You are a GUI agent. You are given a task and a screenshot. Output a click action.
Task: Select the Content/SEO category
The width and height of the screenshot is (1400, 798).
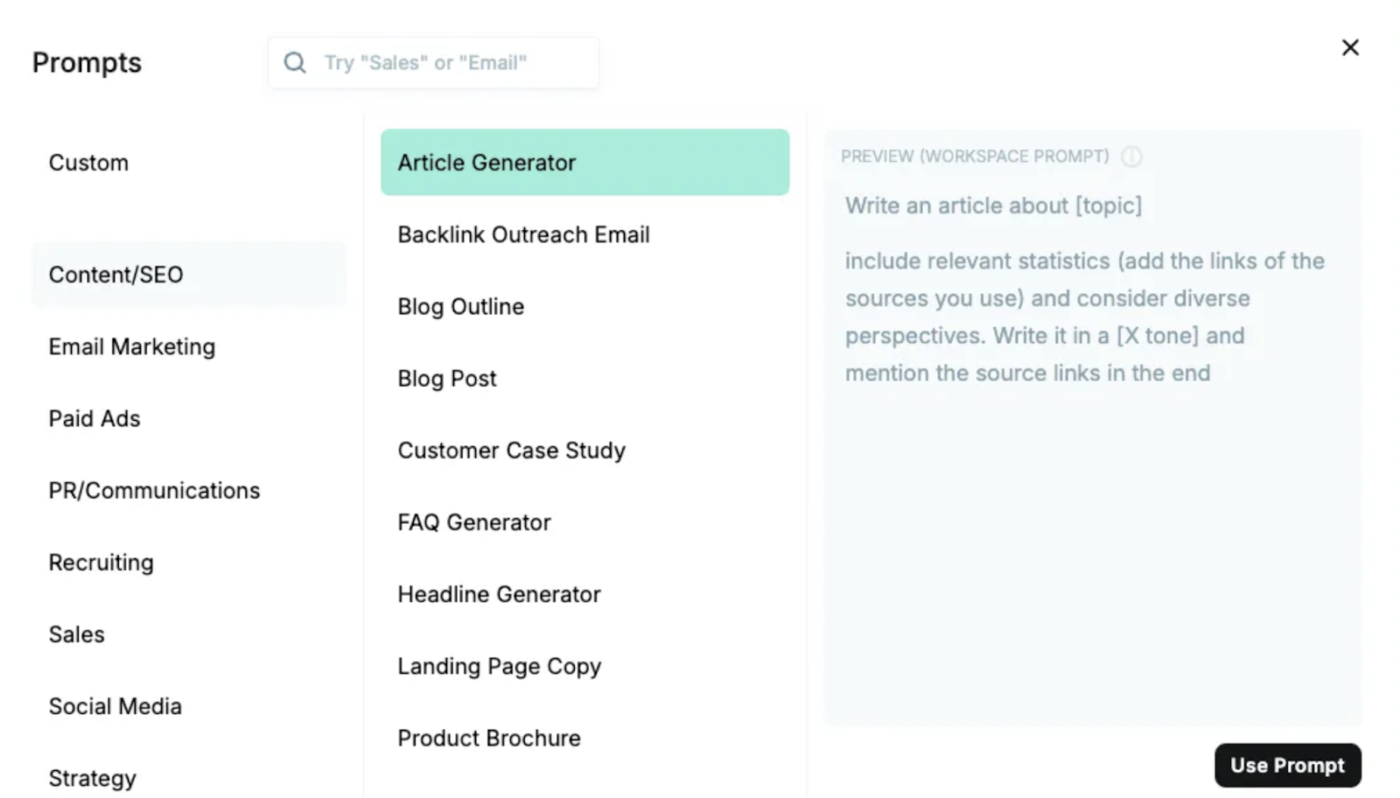189,275
